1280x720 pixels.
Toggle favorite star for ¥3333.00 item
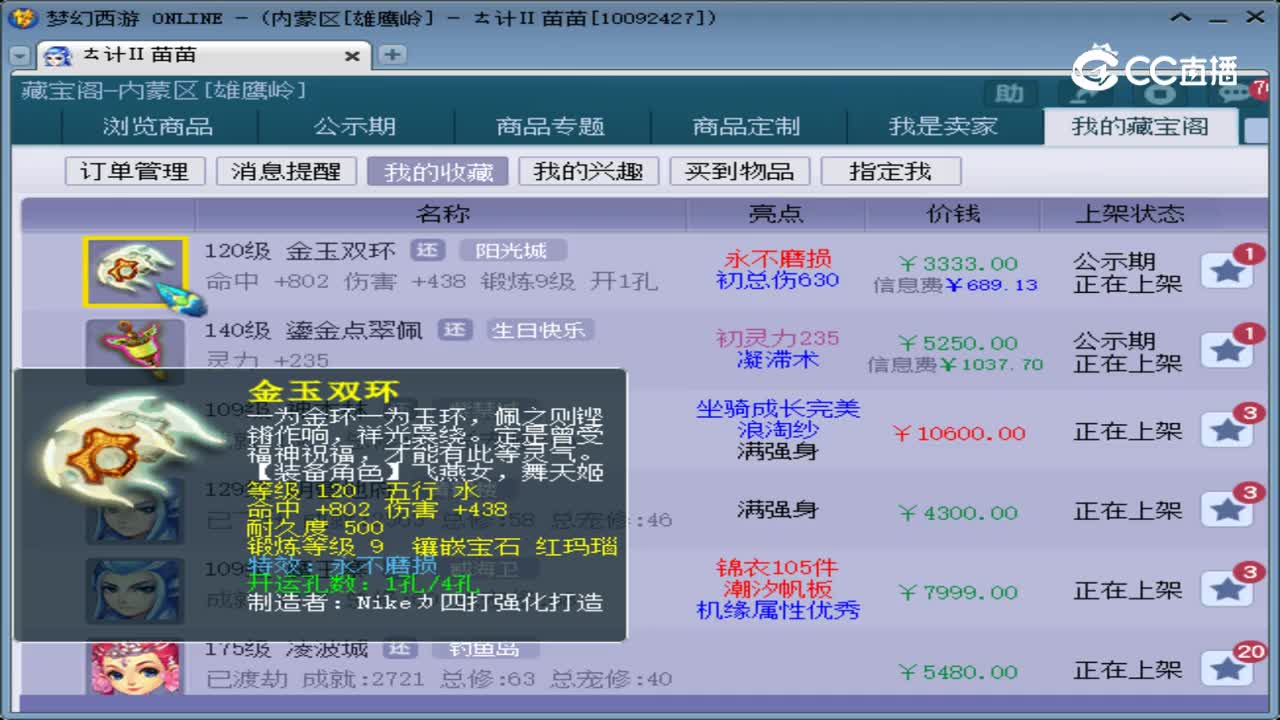tap(1226, 270)
